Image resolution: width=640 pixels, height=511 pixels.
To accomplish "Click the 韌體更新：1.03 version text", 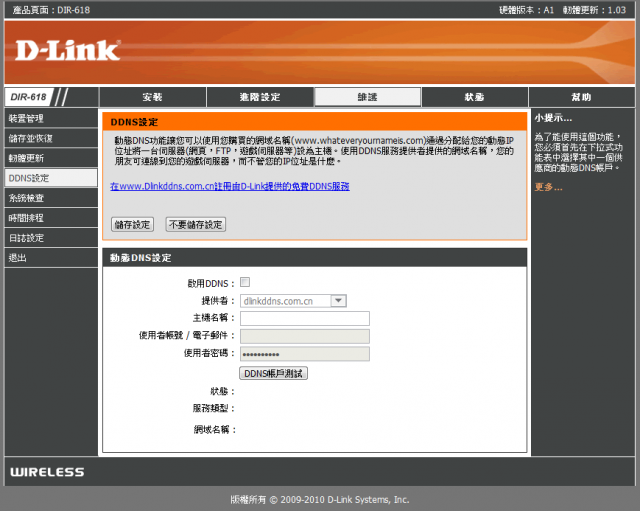I will (x=594, y=10).
